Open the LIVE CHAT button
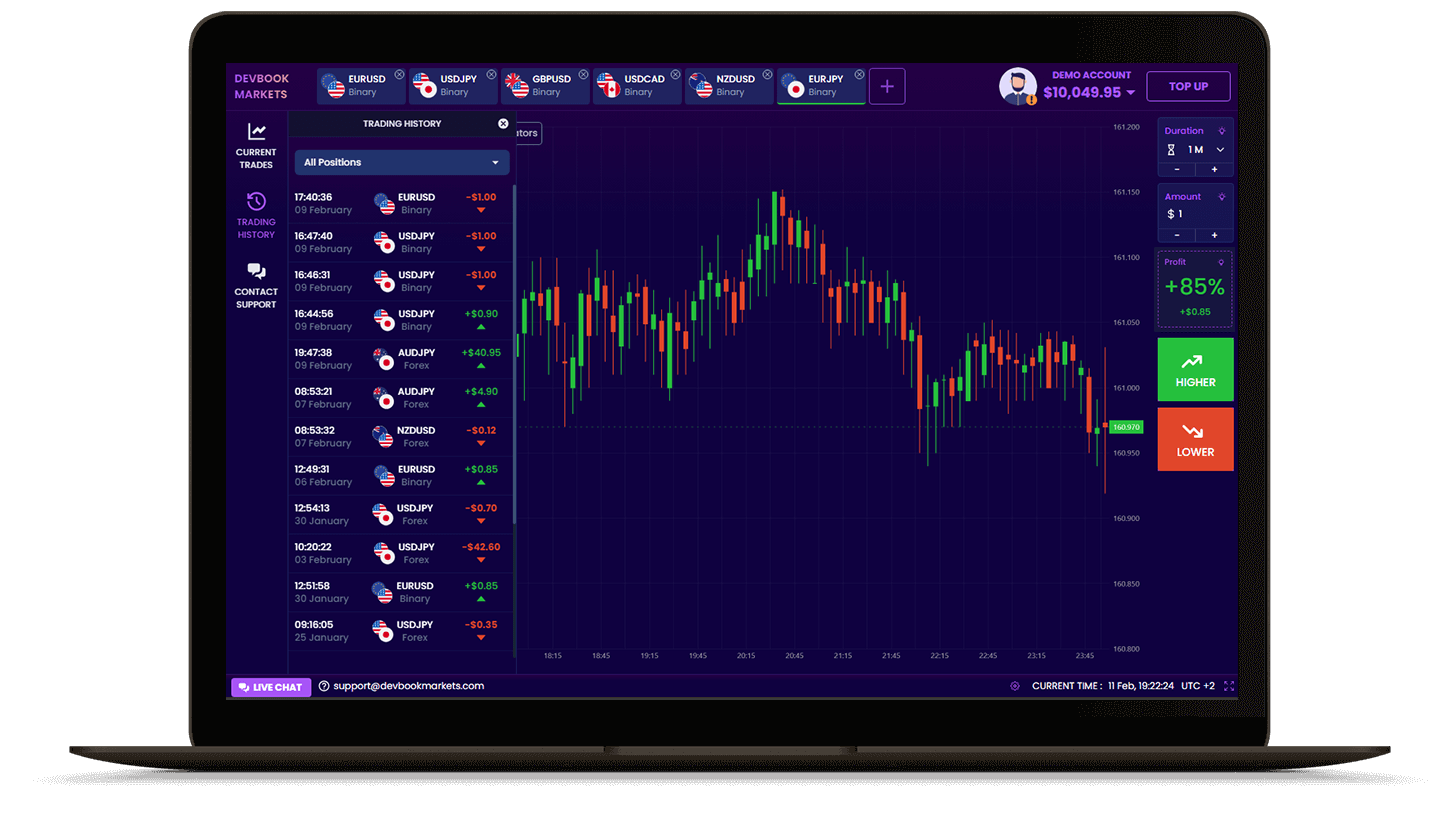Screen dimensions: 1440x822 (270, 687)
